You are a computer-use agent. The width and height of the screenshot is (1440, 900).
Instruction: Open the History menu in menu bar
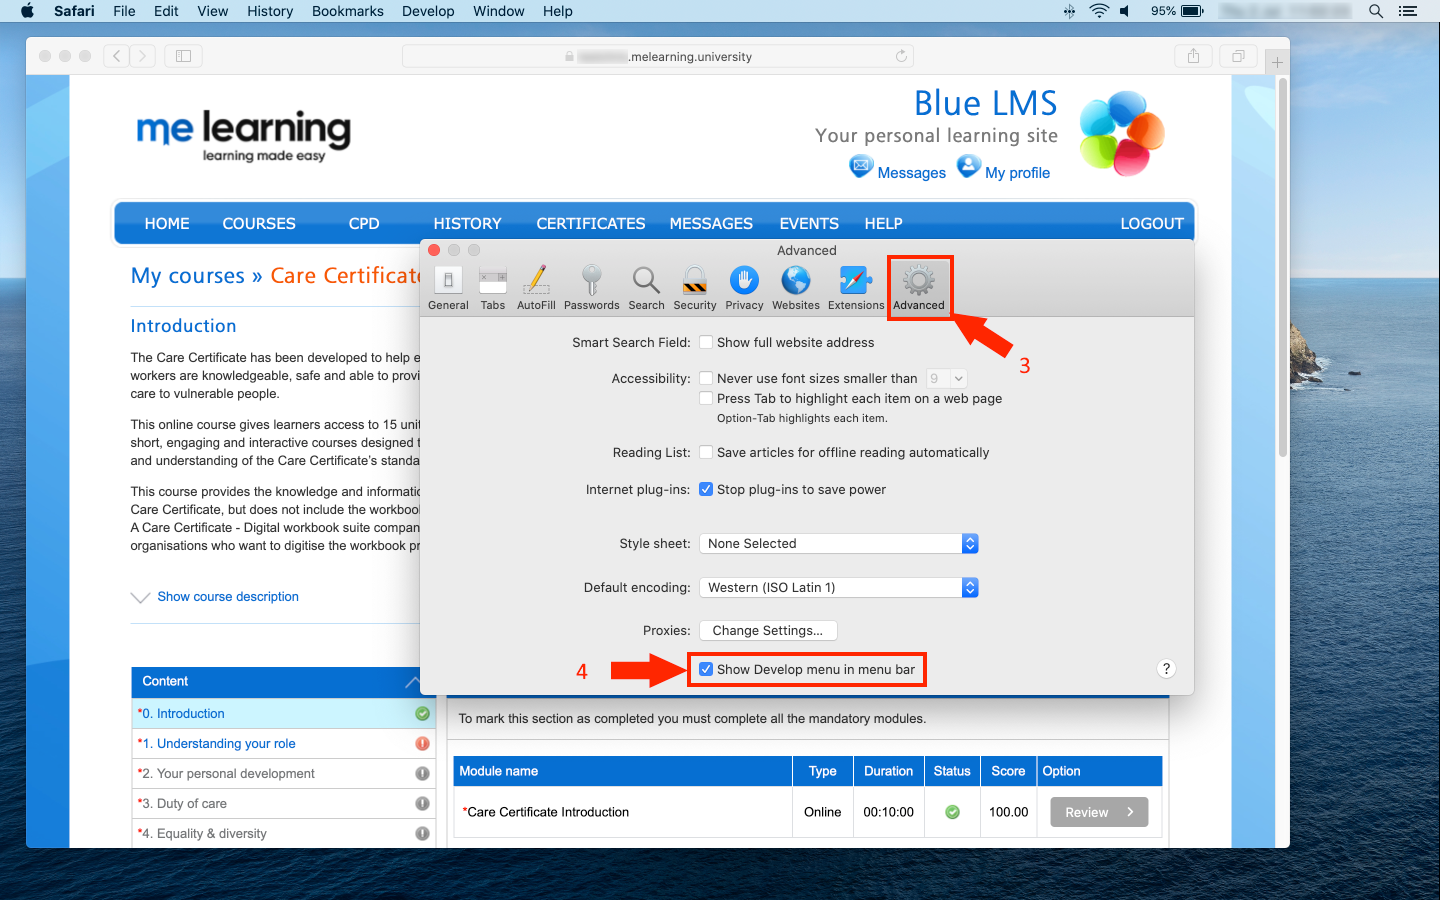pyautogui.click(x=270, y=11)
